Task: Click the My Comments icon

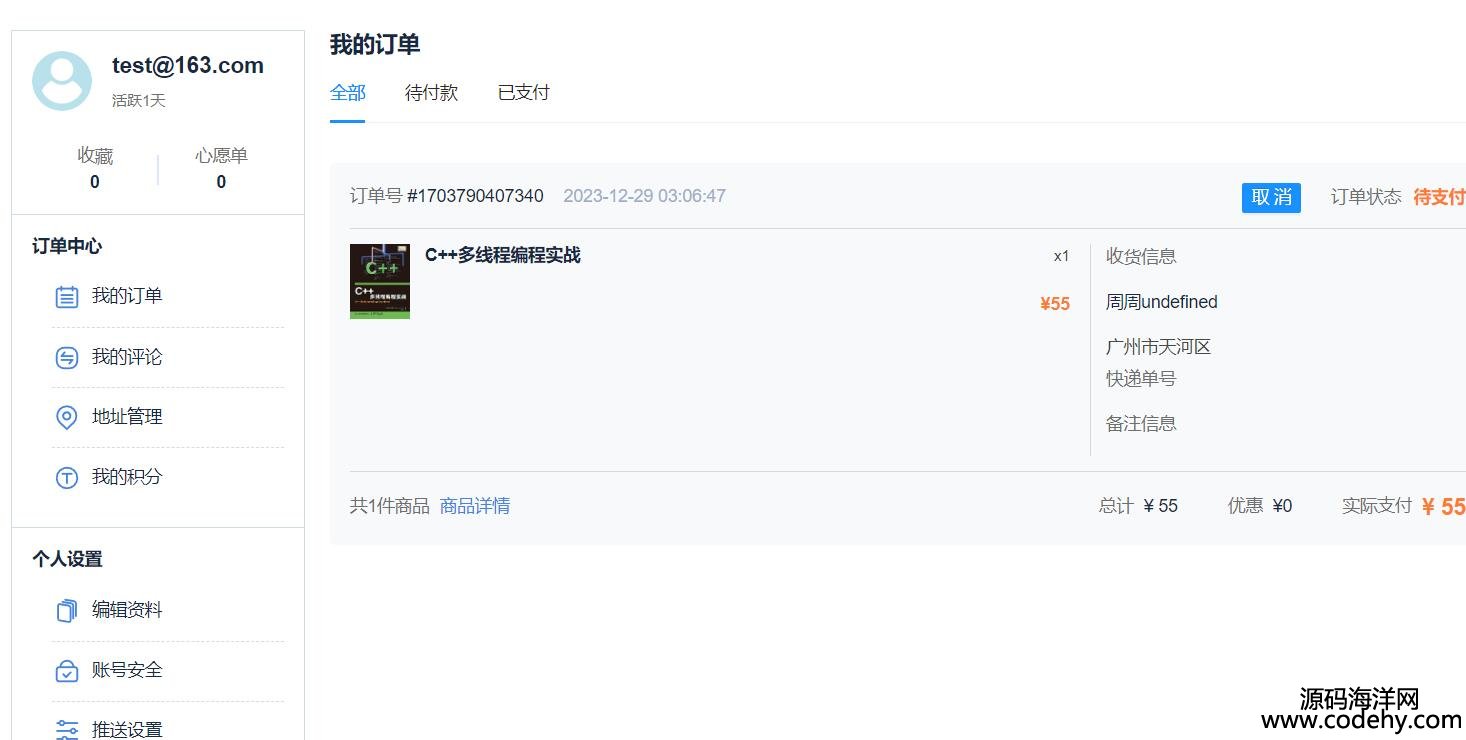Action: pyautogui.click(x=67, y=357)
